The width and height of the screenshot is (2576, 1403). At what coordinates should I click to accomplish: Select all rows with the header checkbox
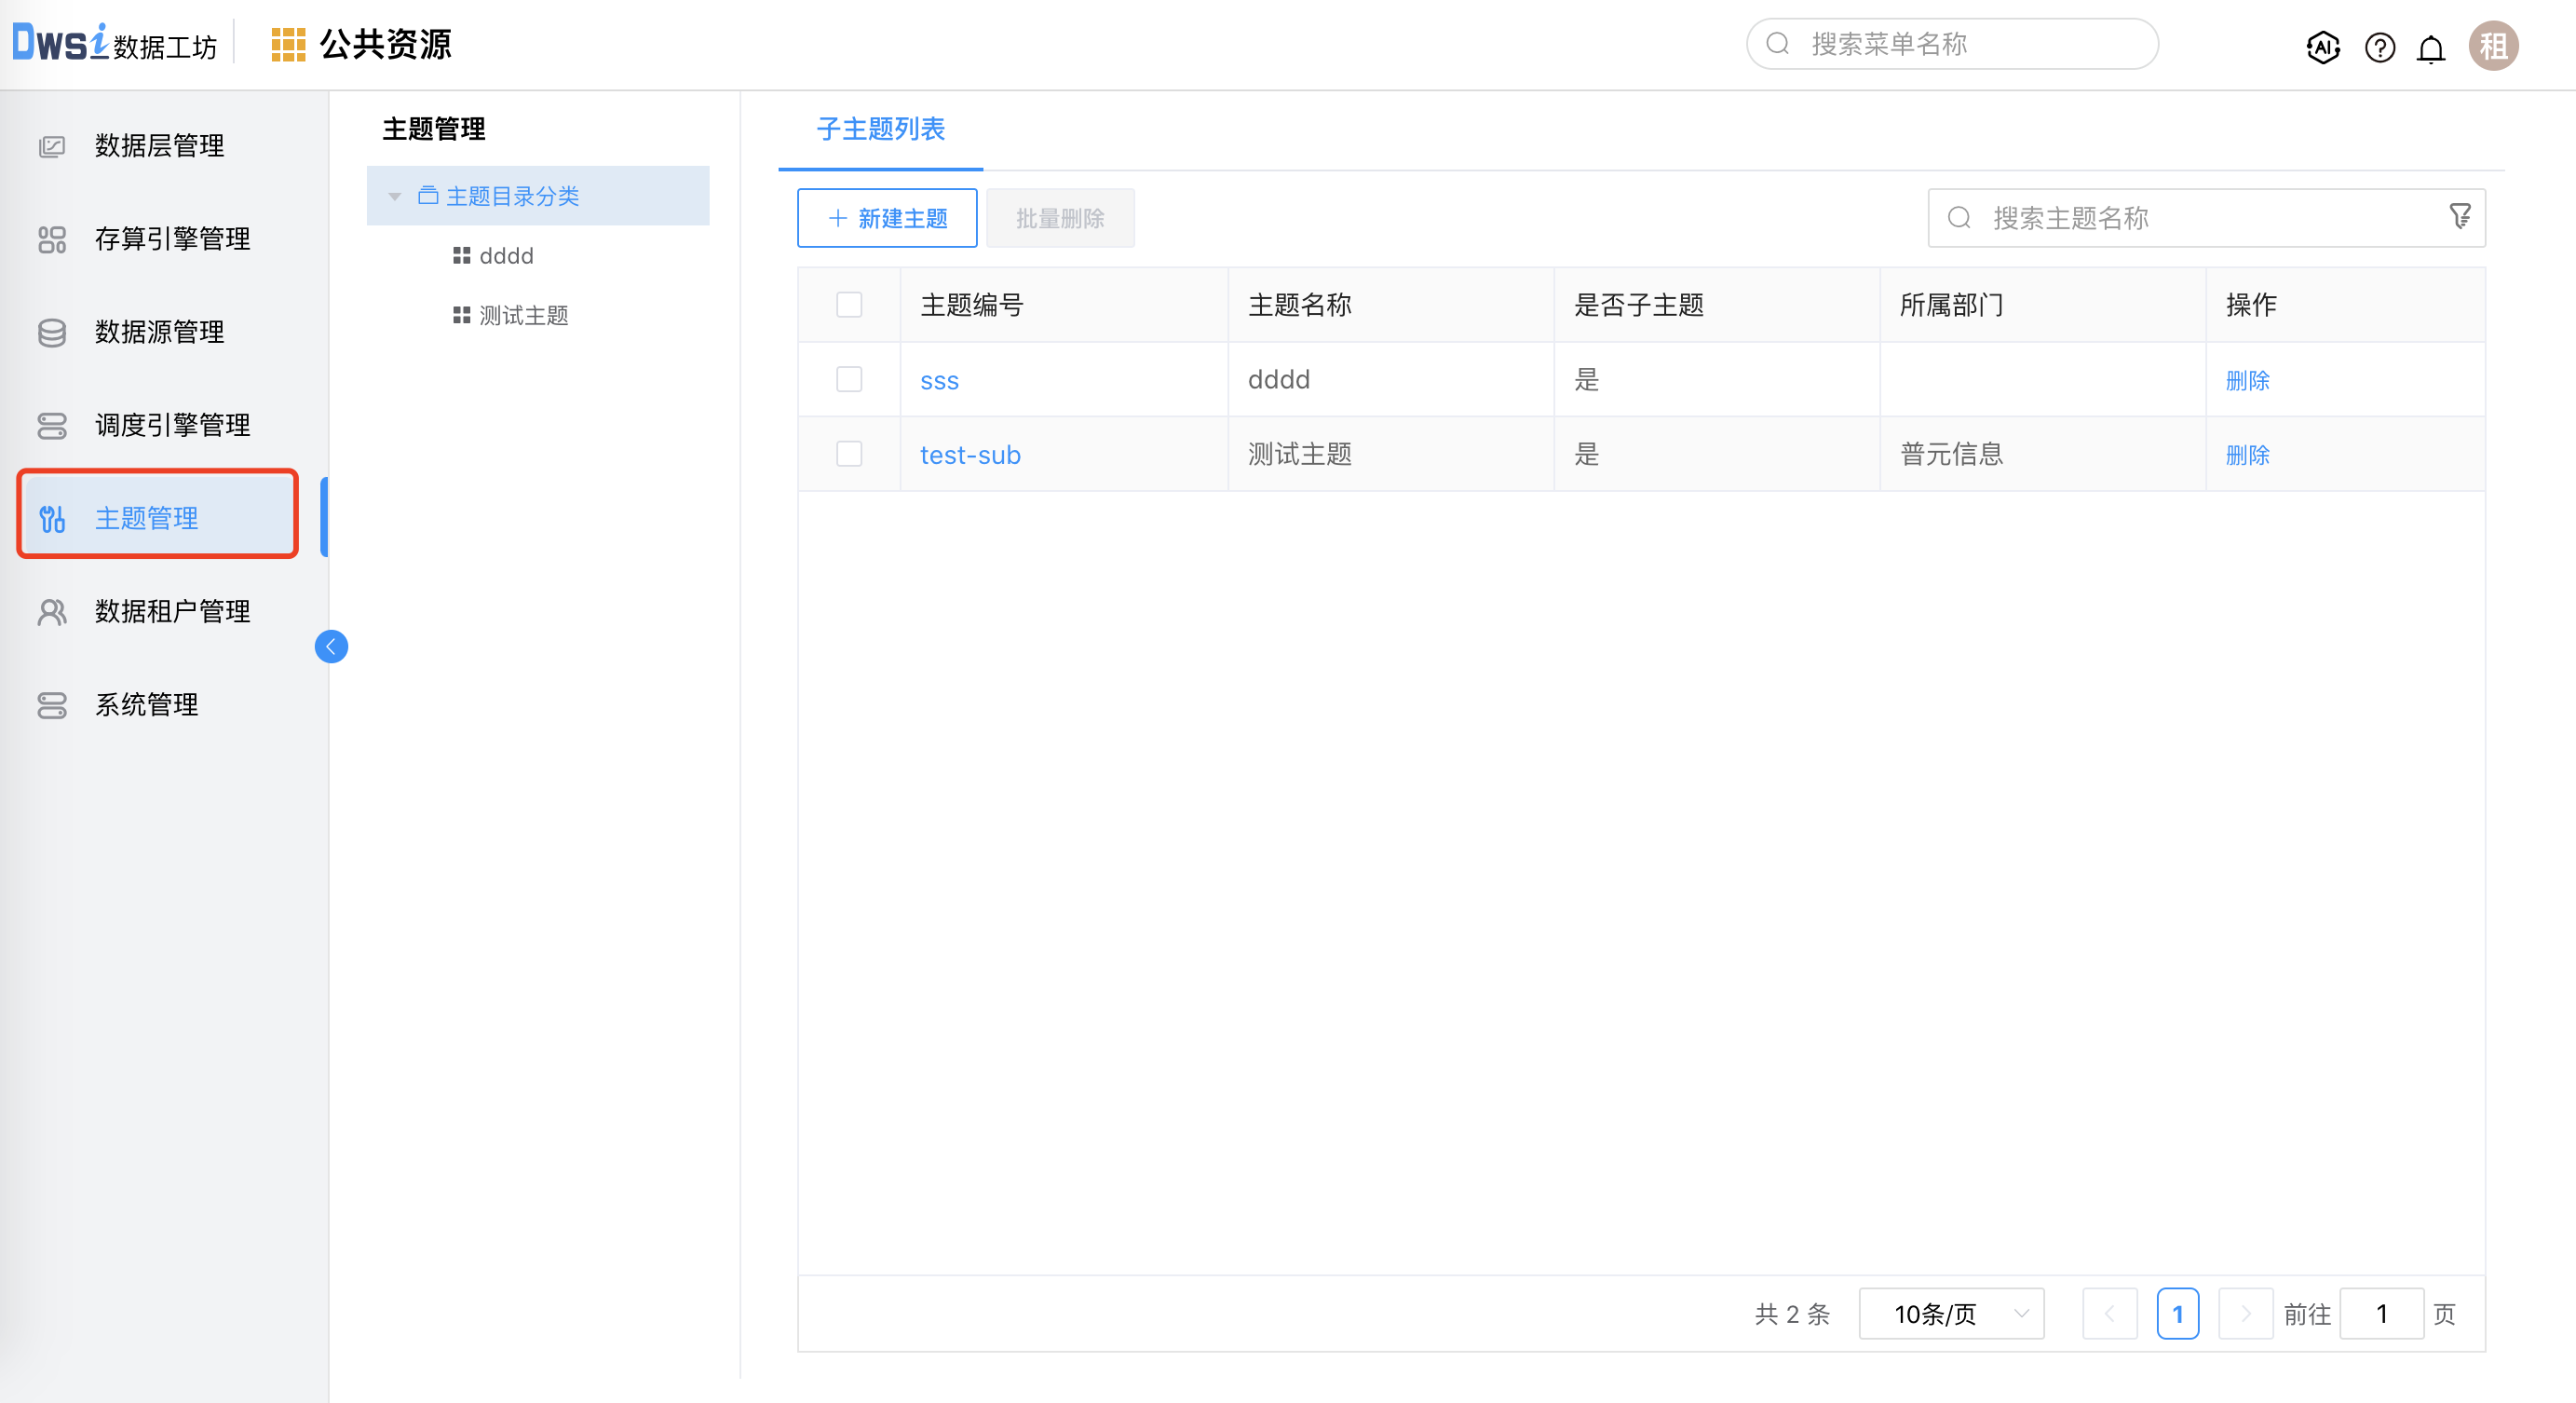pos(849,303)
